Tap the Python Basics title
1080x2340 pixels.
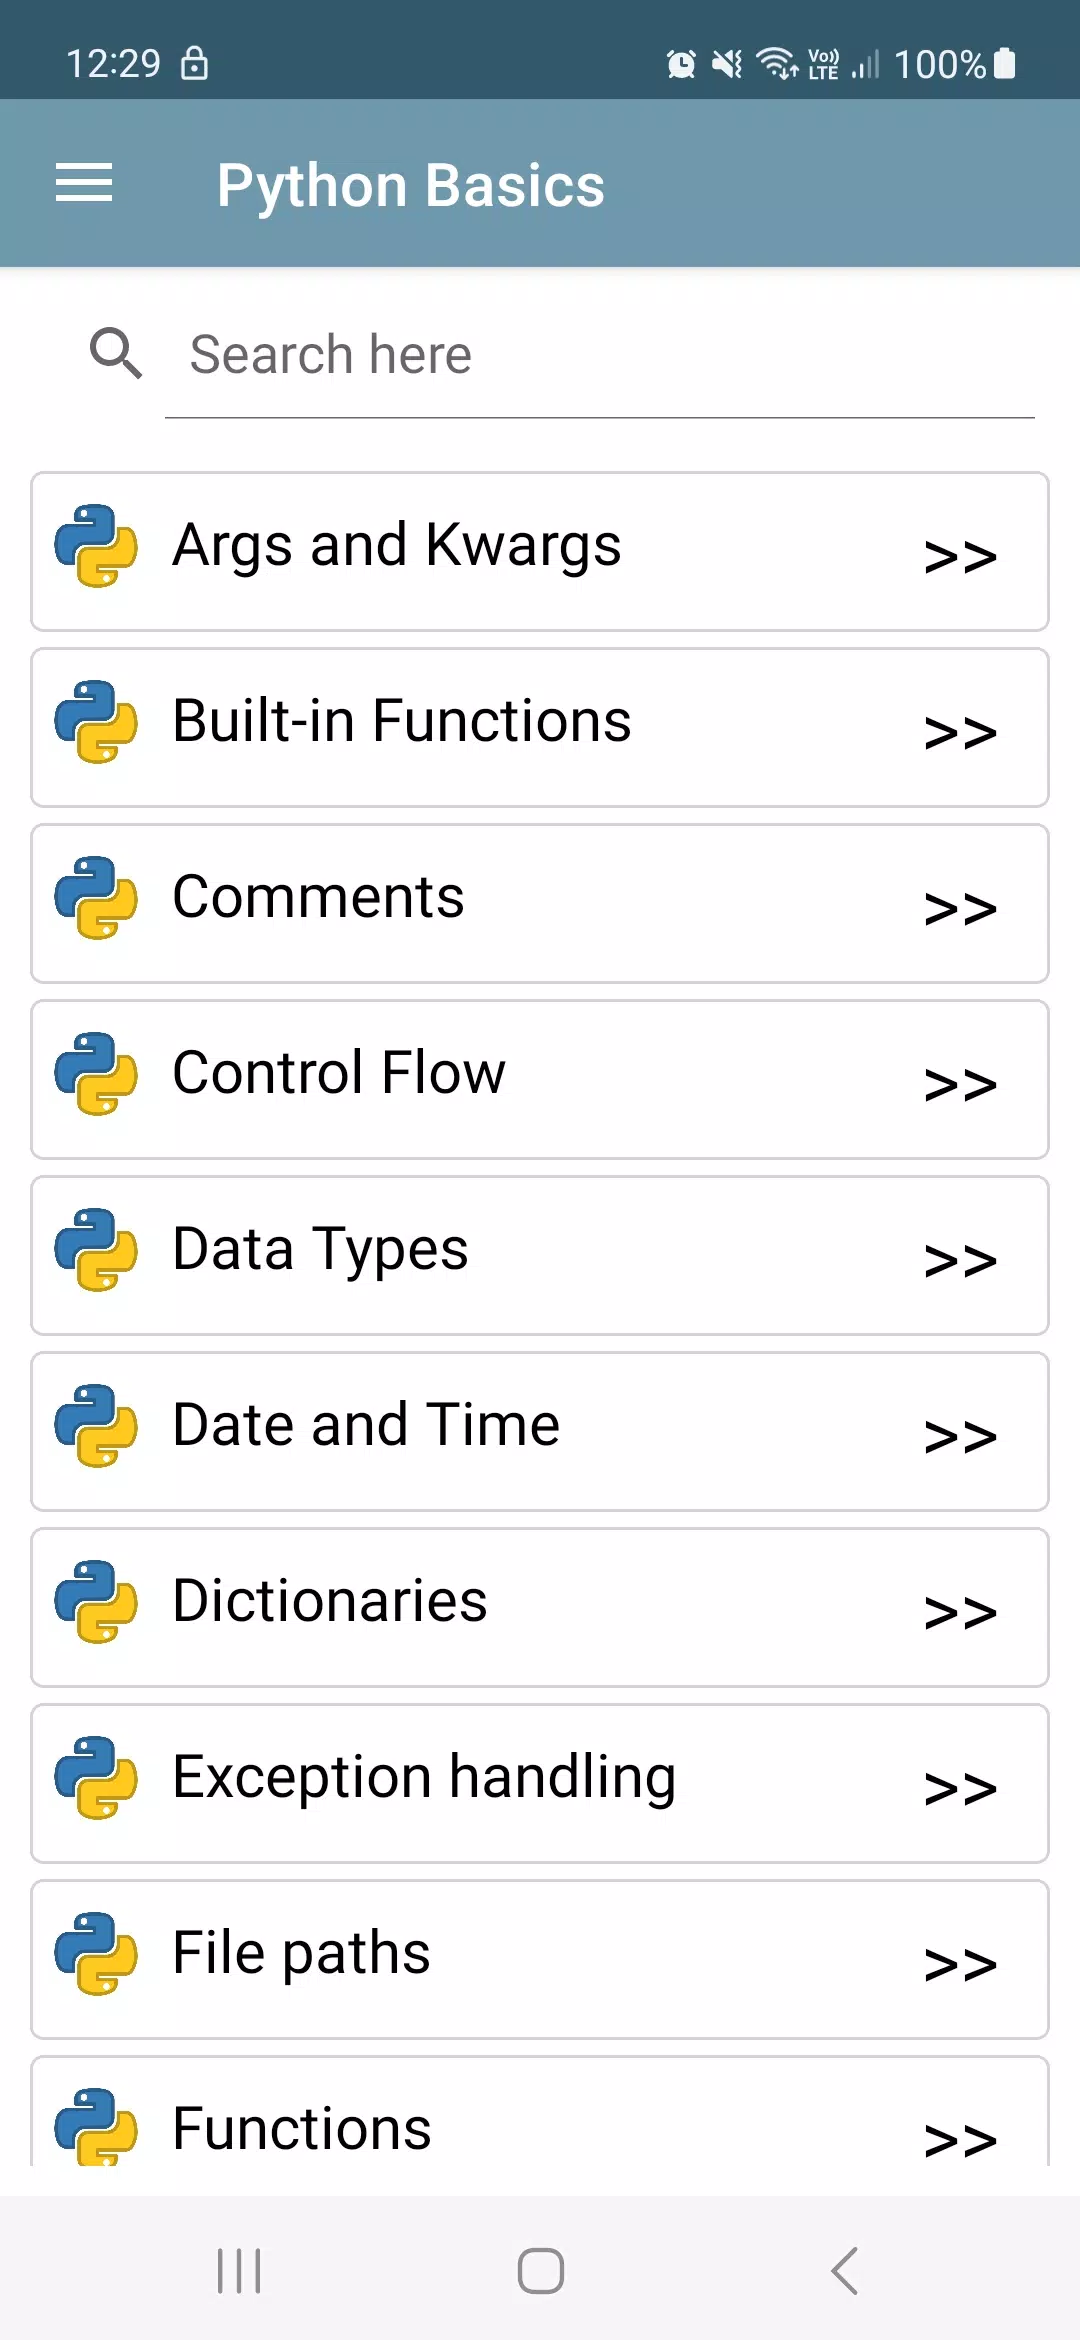(411, 186)
